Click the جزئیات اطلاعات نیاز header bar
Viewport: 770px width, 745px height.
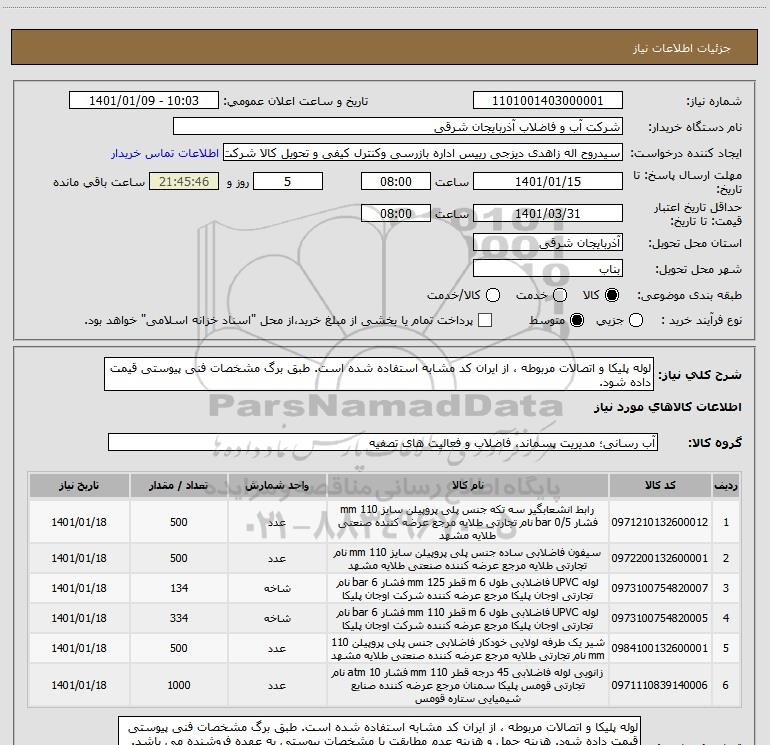(x=385, y=48)
